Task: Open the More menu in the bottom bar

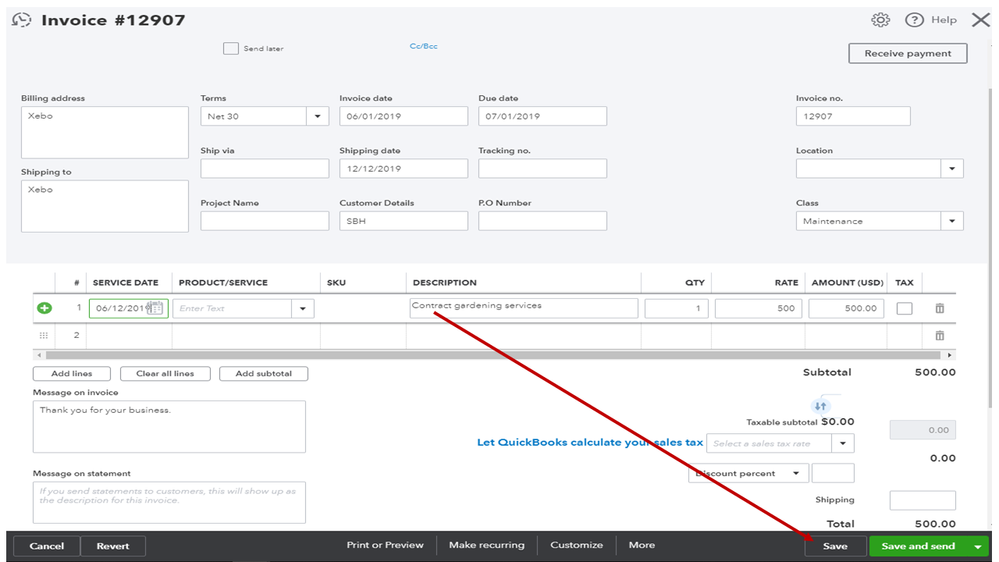Action: point(642,545)
